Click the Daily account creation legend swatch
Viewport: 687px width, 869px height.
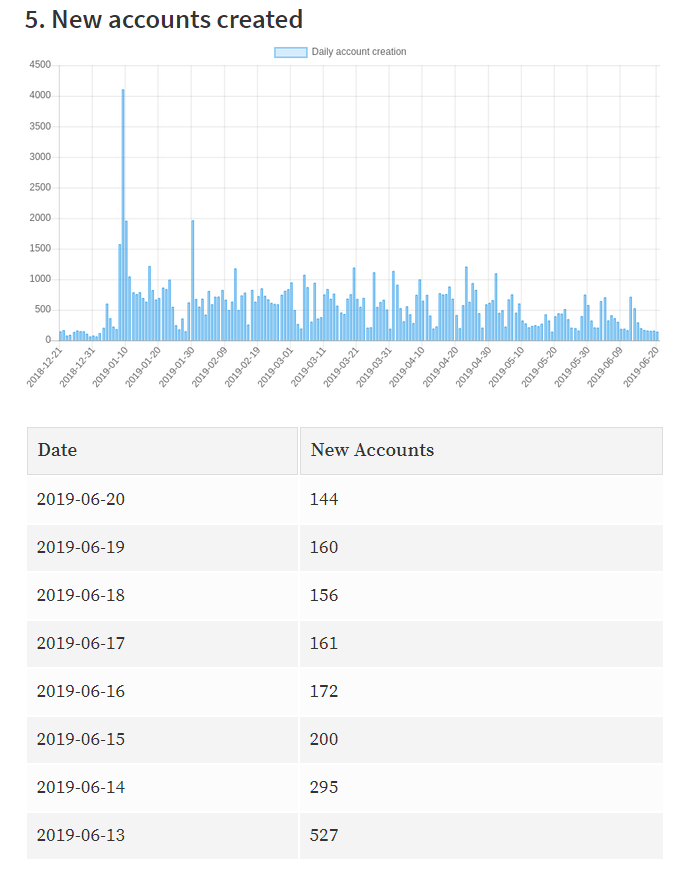[x=290, y=52]
